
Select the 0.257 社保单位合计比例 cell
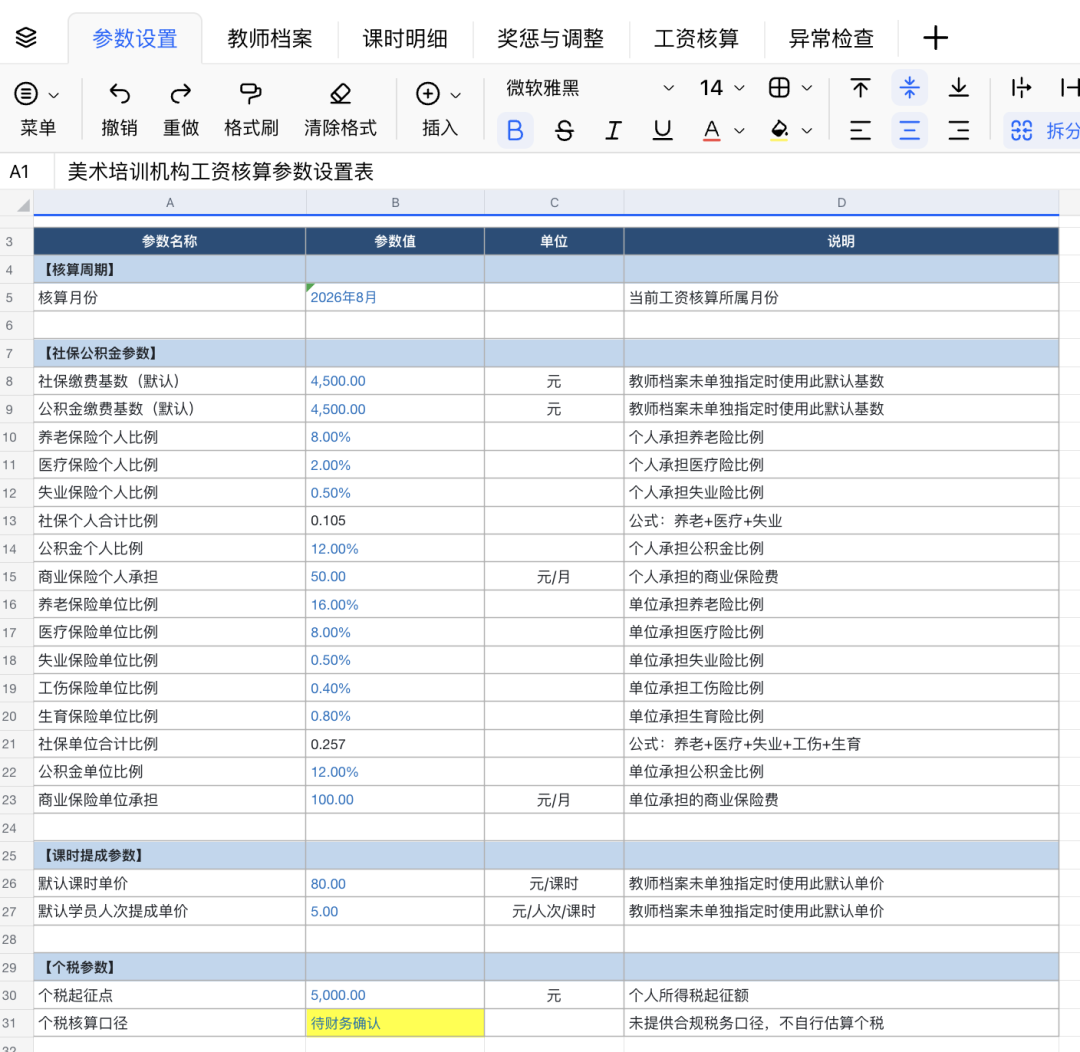coord(395,744)
